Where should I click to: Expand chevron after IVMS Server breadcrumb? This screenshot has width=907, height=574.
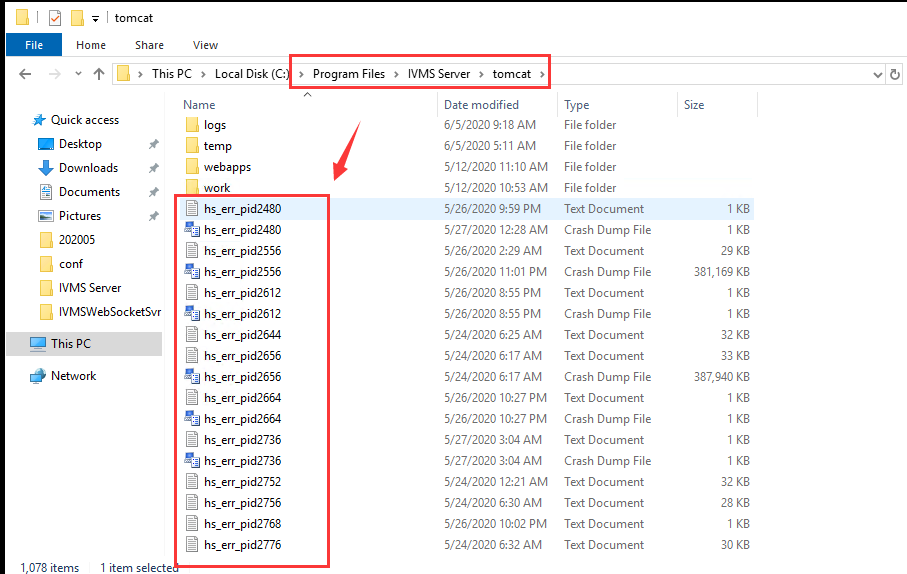coord(481,74)
